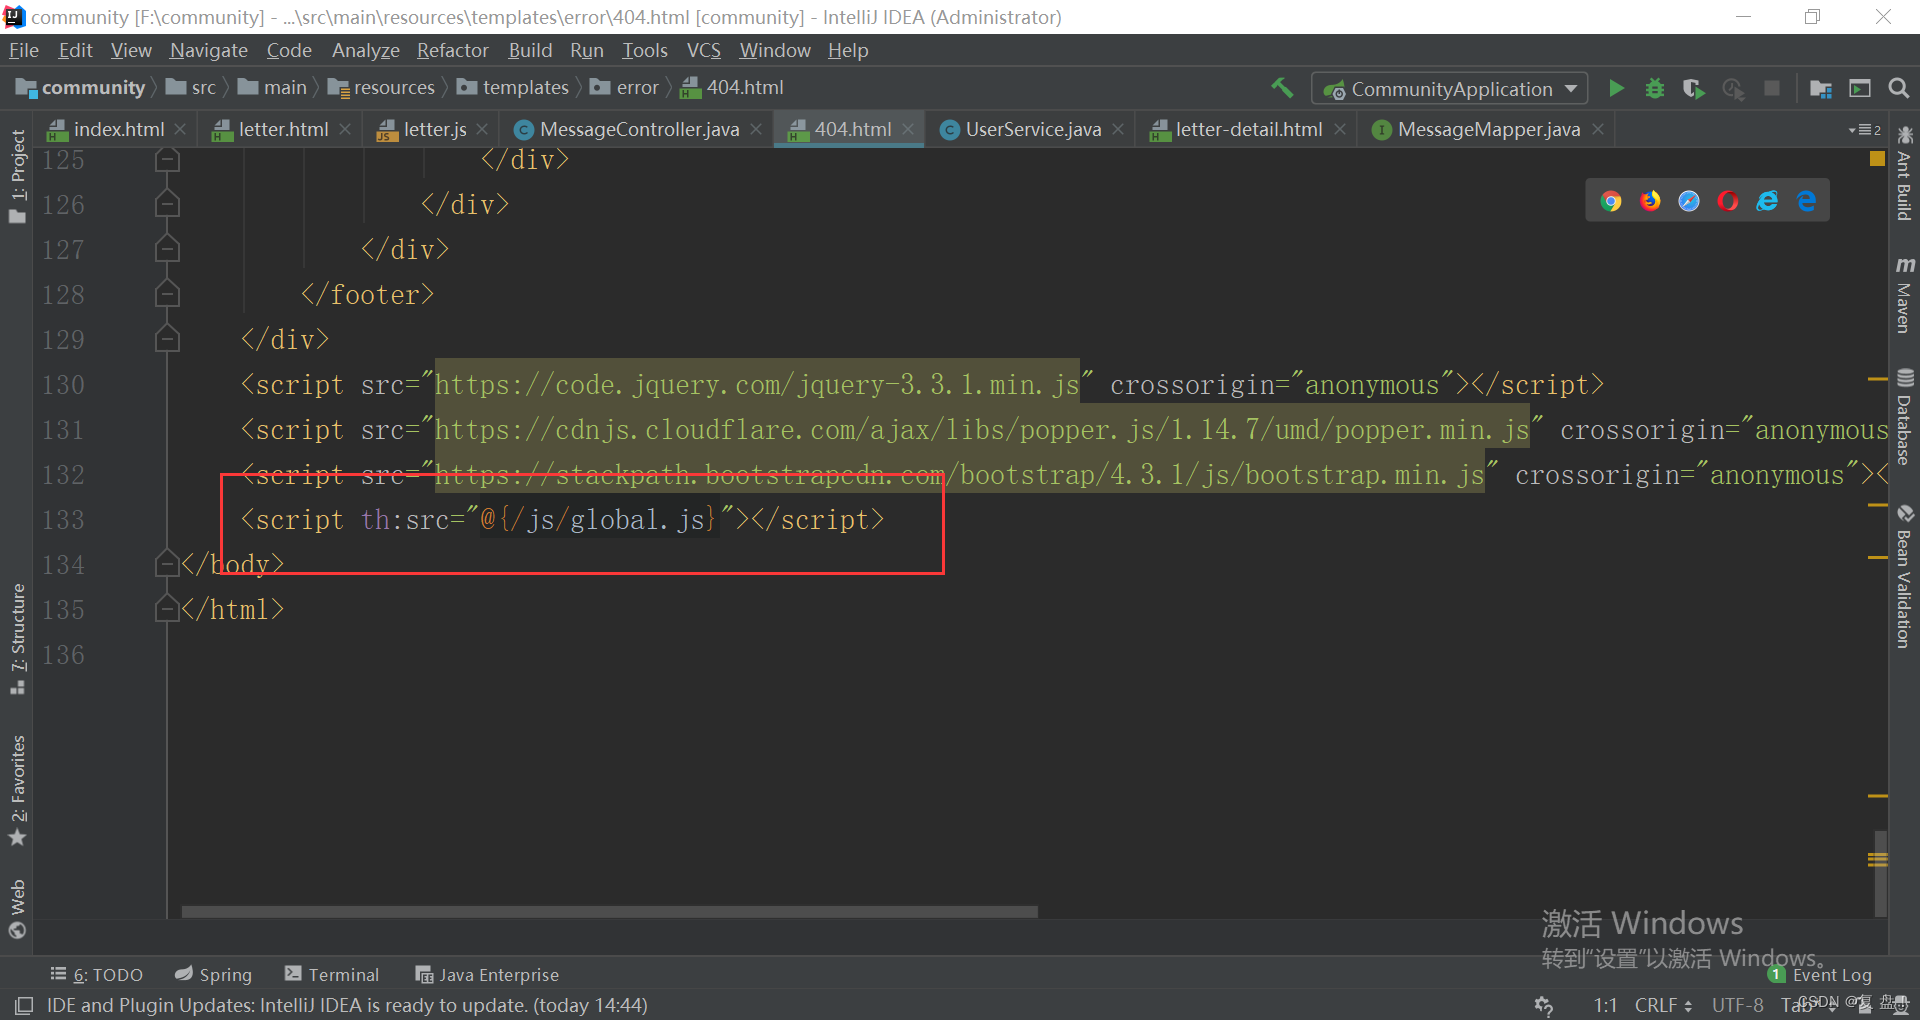This screenshot has height=1020, width=1920.
Task: Open the Bean Validation tool window
Action: point(1904,577)
